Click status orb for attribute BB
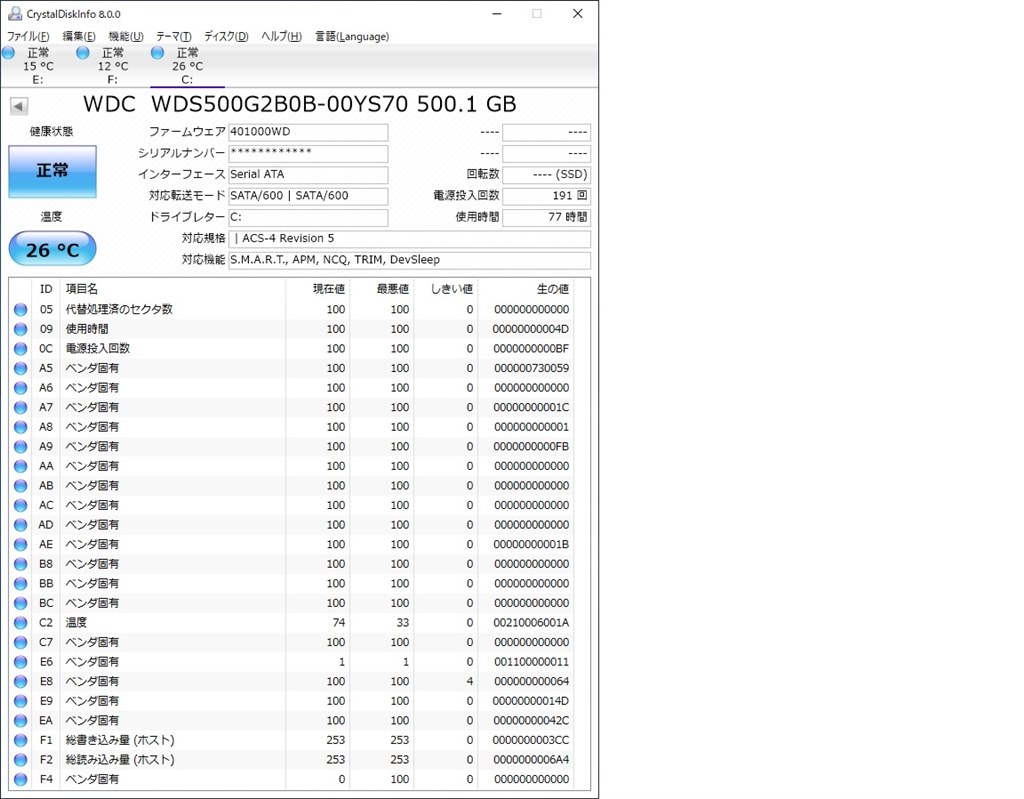 [x=21, y=584]
